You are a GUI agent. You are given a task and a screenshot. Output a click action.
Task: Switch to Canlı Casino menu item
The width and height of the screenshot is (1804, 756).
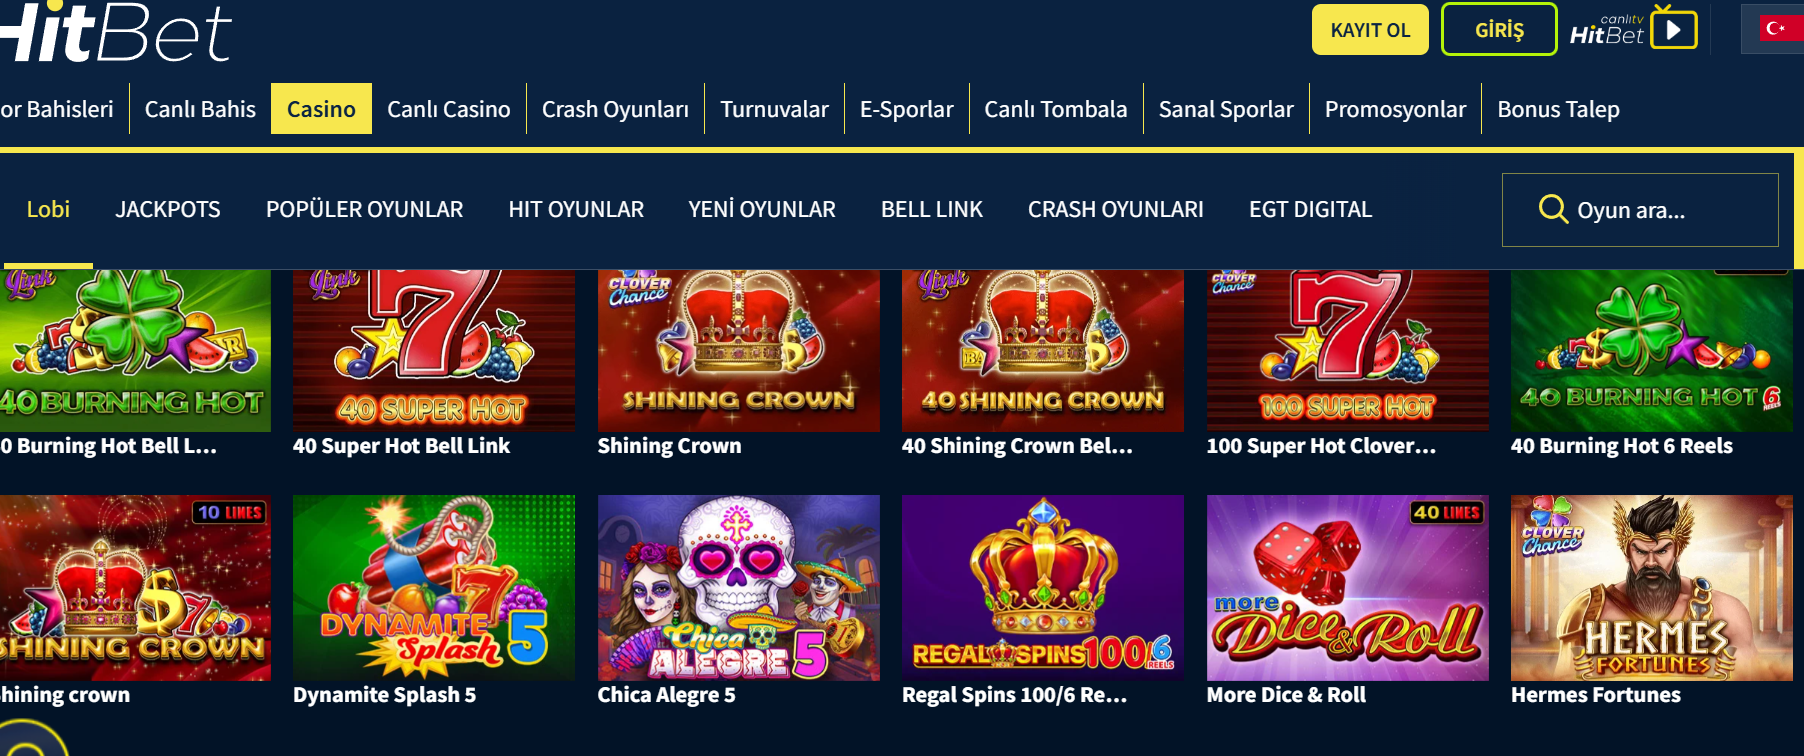tap(448, 109)
